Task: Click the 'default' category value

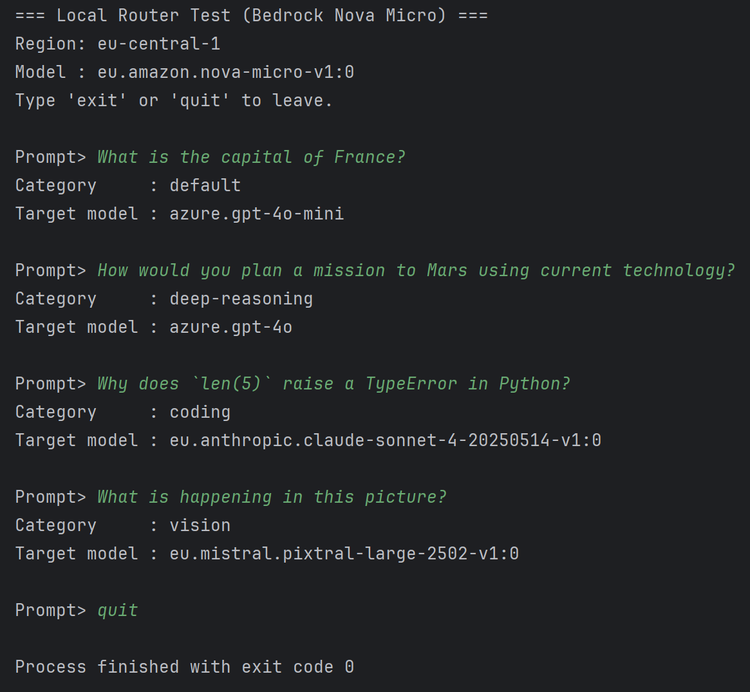Action: coord(205,185)
